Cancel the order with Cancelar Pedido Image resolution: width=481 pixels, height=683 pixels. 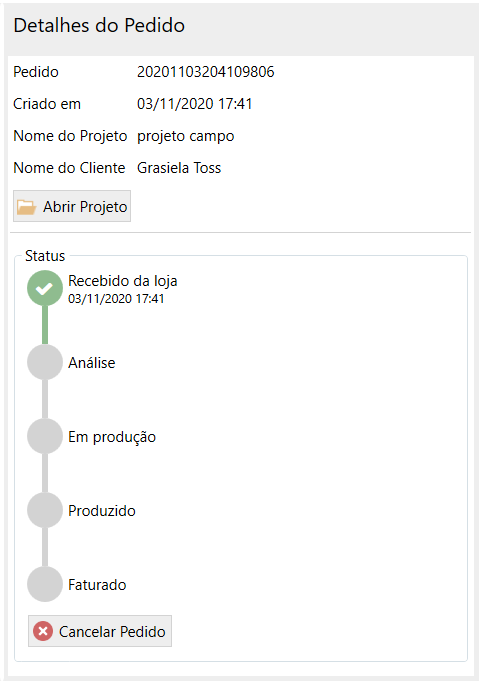click(100, 631)
